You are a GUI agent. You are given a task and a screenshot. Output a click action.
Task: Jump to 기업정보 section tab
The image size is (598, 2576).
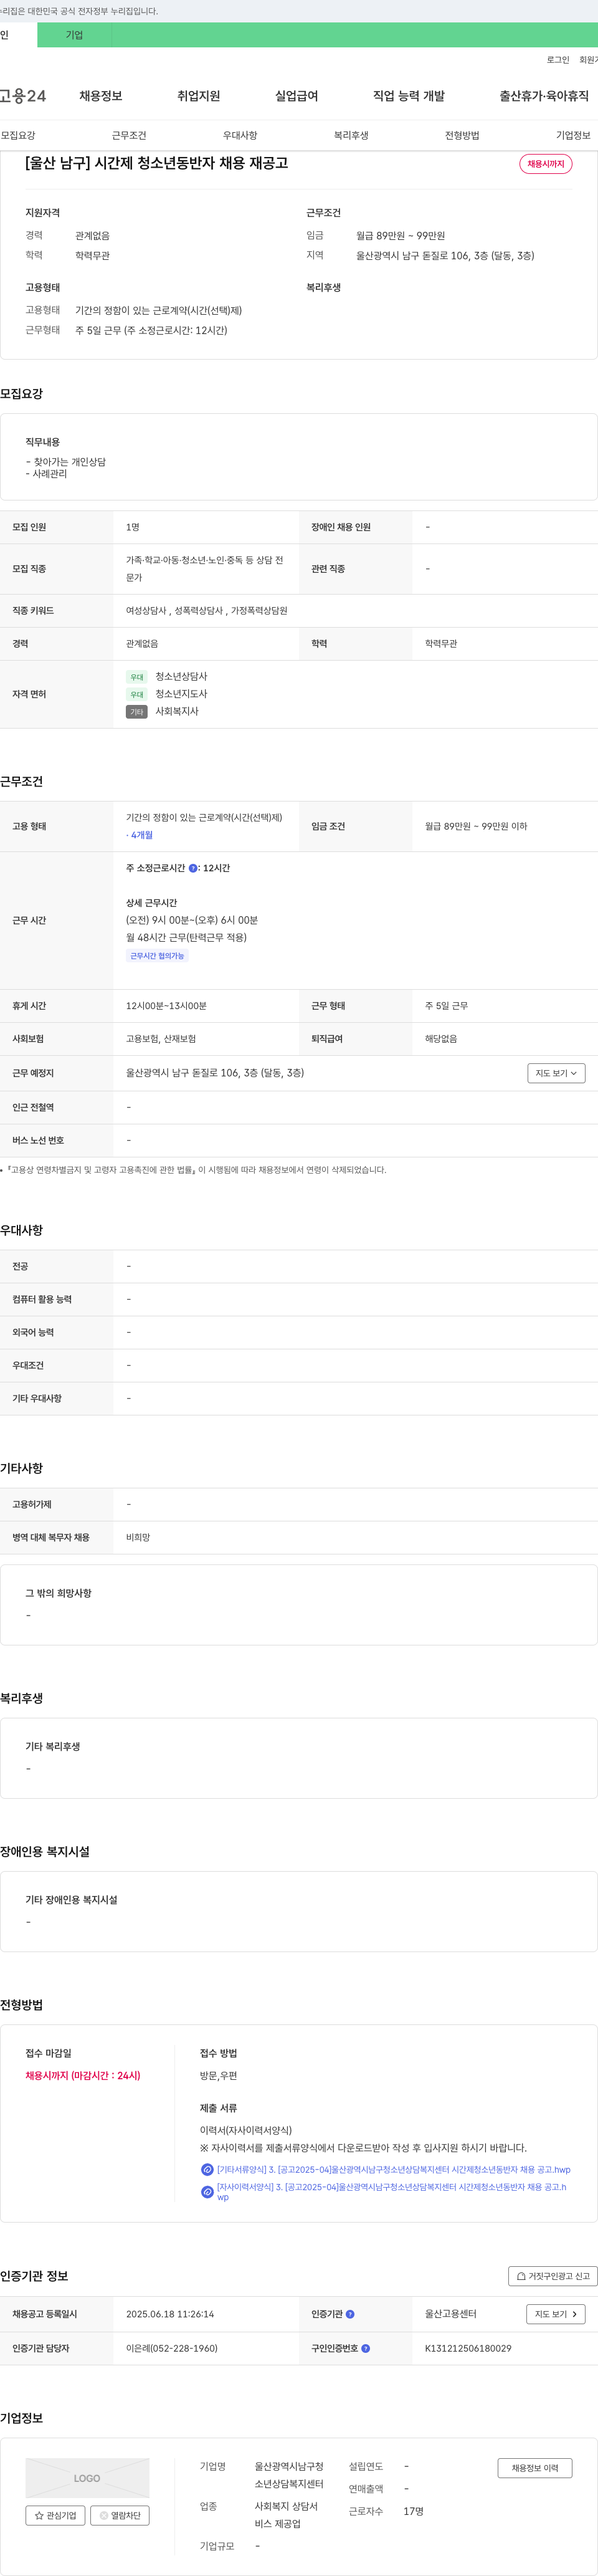tap(573, 135)
